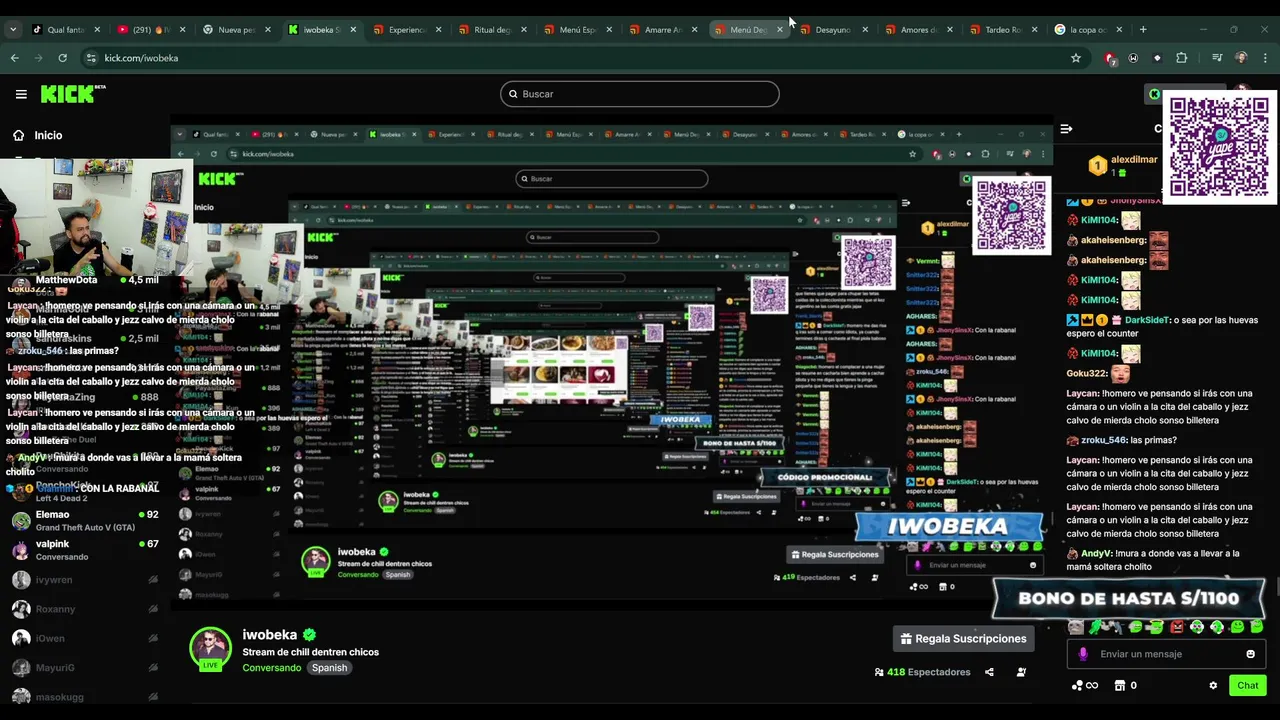Image resolution: width=1280 pixels, height=720 pixels.
Task: Click the Regala Suscripciones button below the player
Action: coord(964,638)
